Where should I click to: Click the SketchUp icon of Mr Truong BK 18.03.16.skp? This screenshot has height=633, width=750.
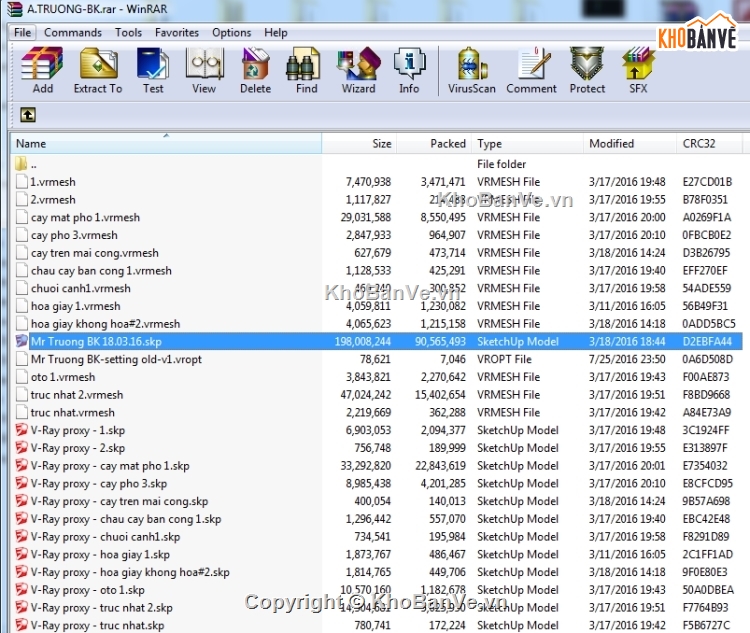click(22, 341)
